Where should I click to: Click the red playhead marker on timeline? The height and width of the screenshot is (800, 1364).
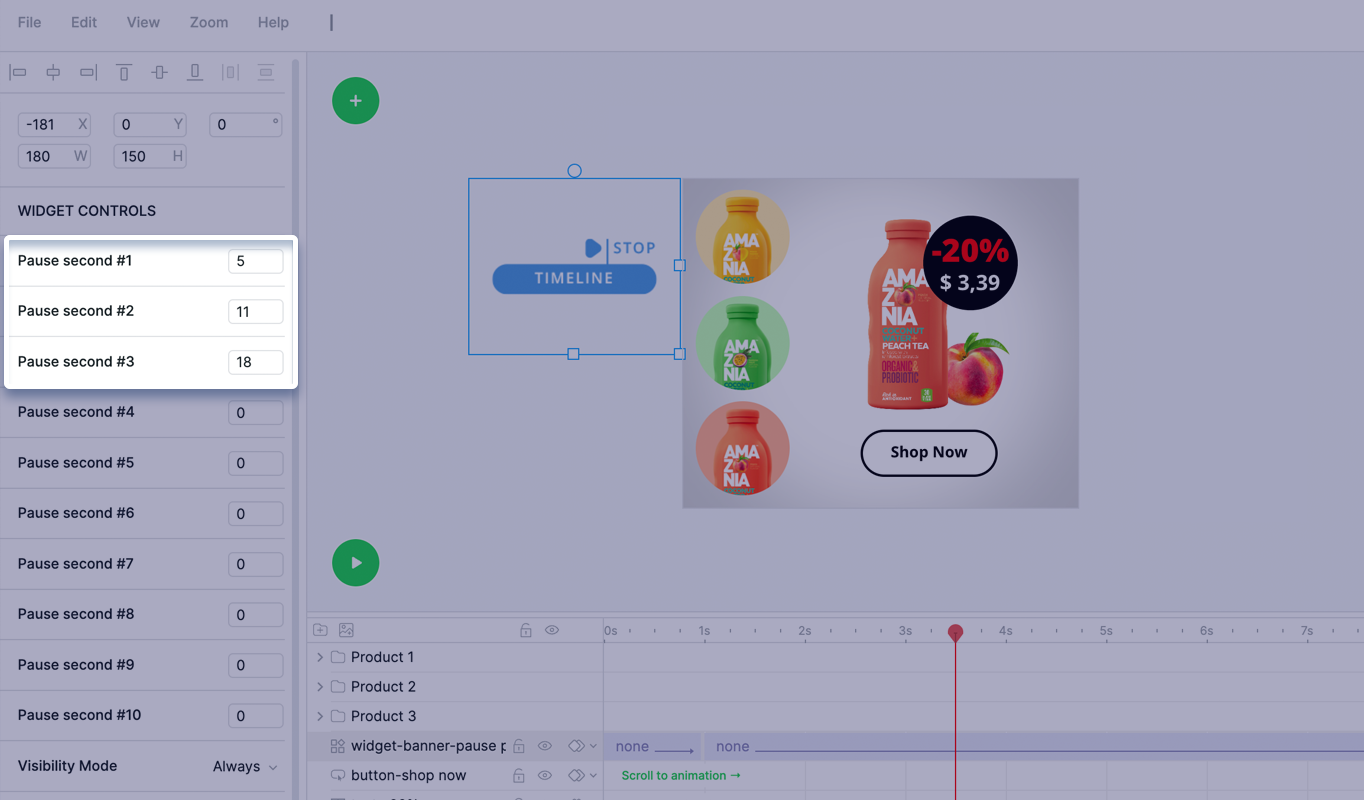[955, 632]
